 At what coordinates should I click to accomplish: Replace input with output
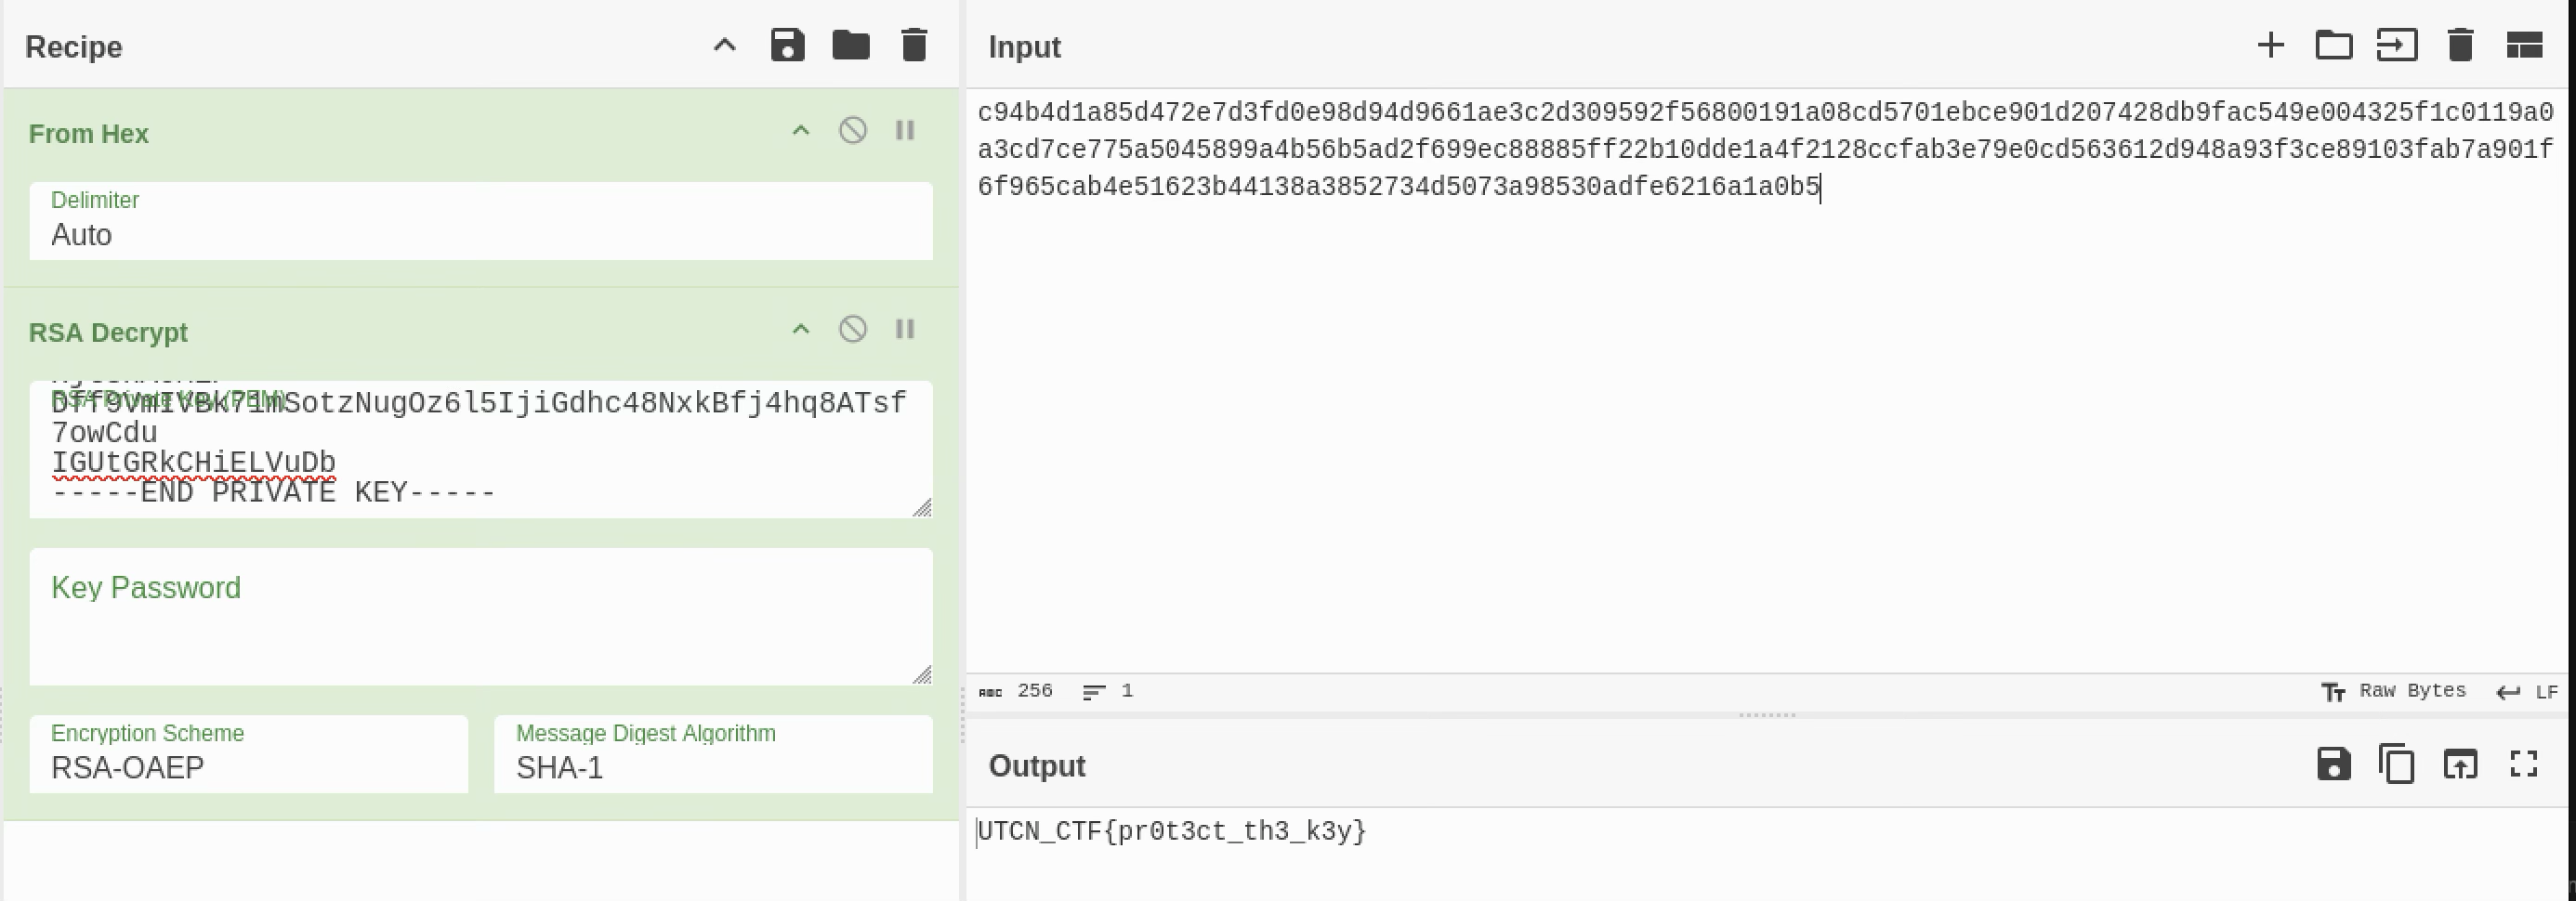tap(2460, 764)
